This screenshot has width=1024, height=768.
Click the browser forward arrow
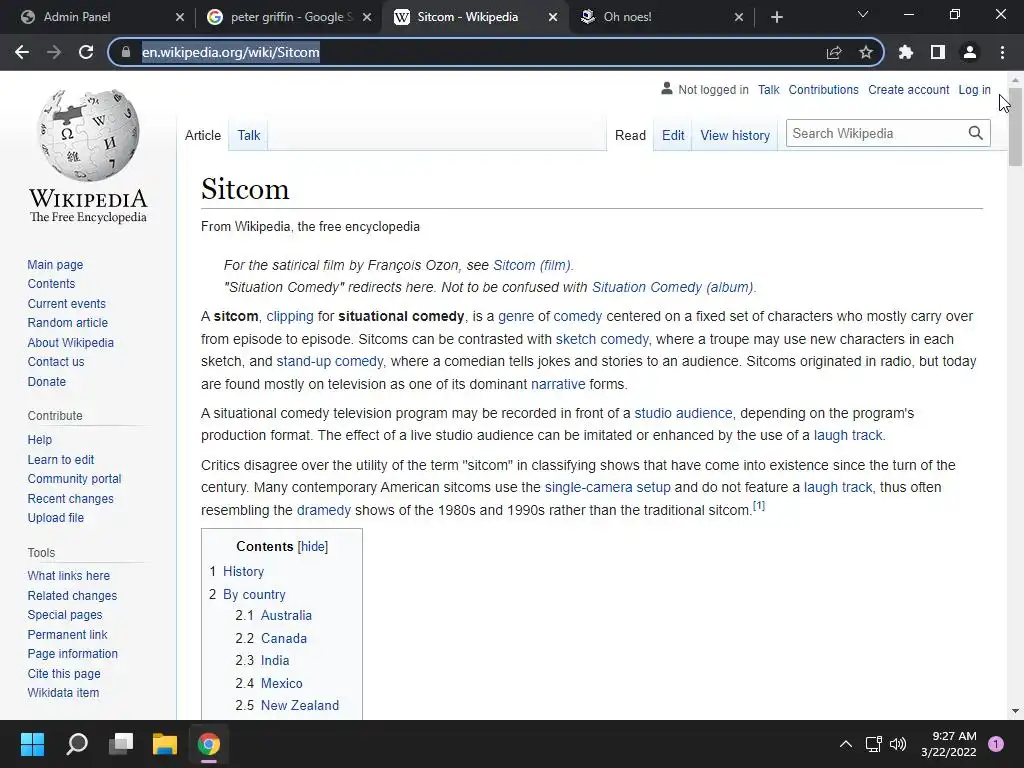54,52
